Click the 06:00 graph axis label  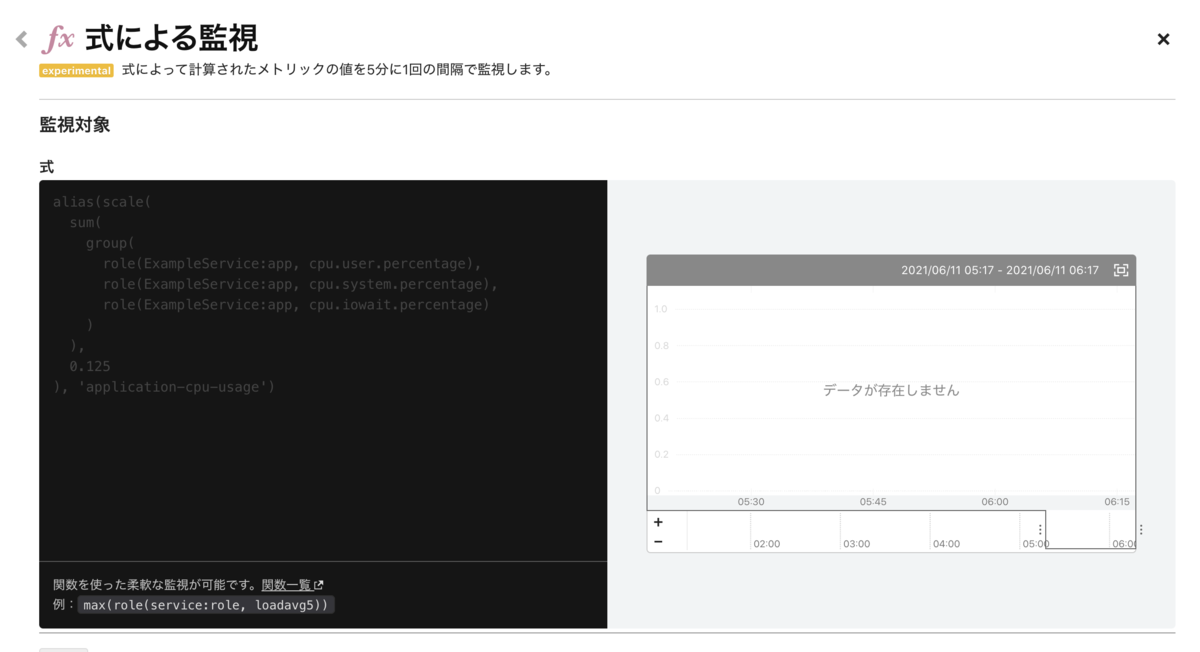click(x=995, y=502)
